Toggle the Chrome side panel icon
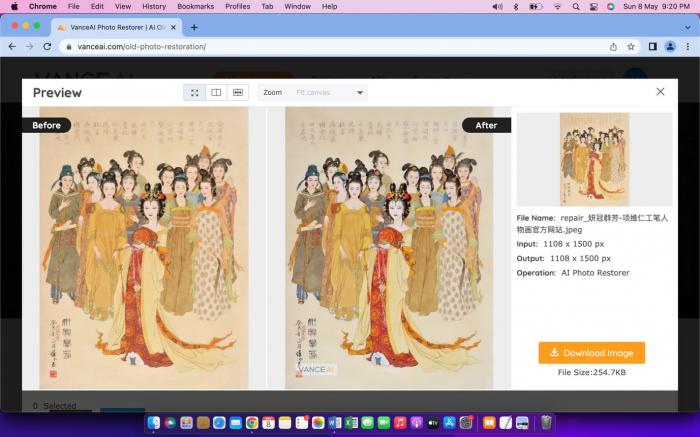Image resolution: width=700 pixels, height=437 pixels. tap(653, 46)
